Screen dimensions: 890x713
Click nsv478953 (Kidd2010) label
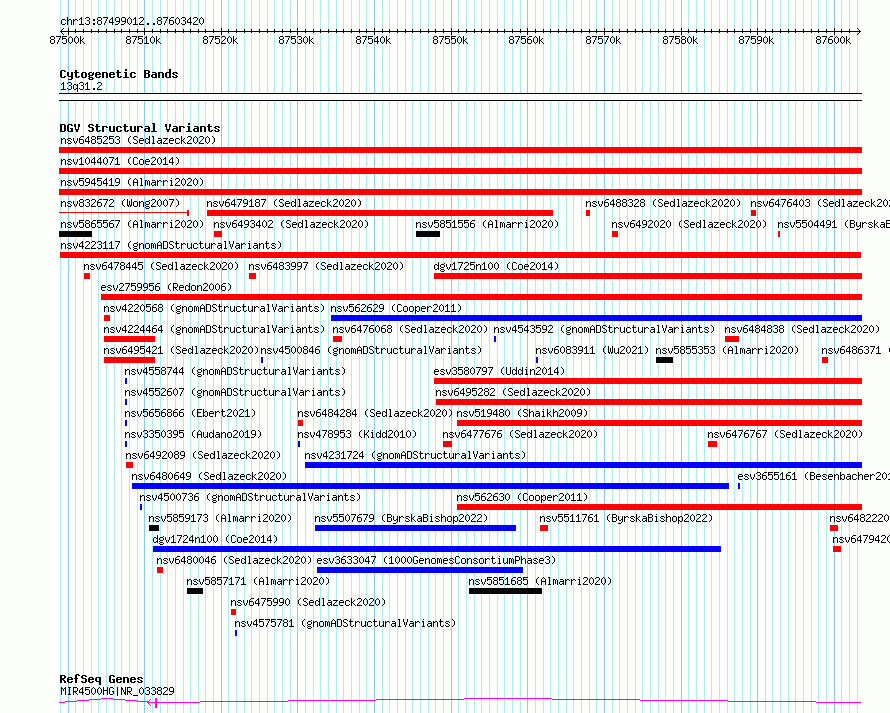point(357,434)
